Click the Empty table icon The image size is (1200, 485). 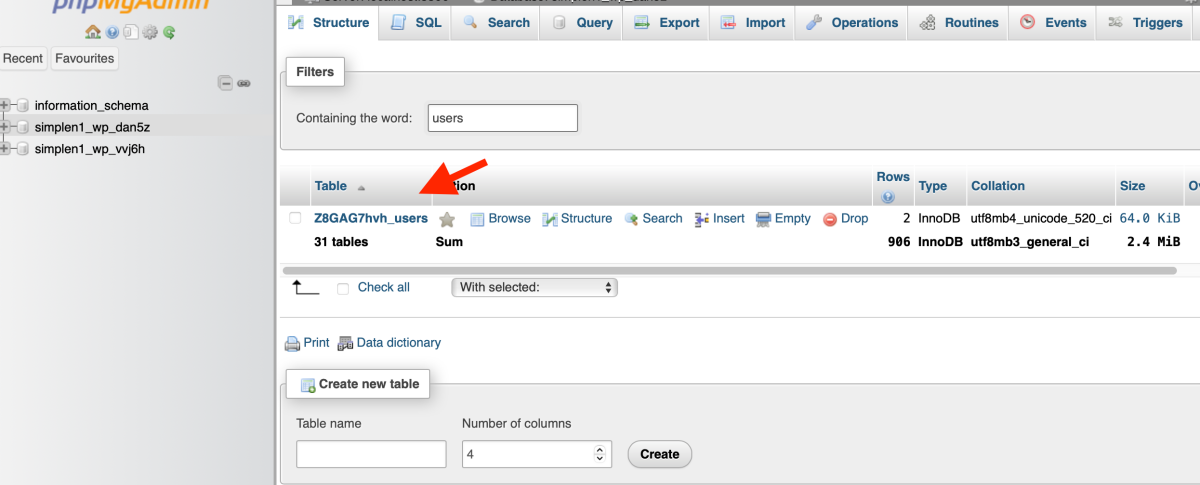coord(764,219)
